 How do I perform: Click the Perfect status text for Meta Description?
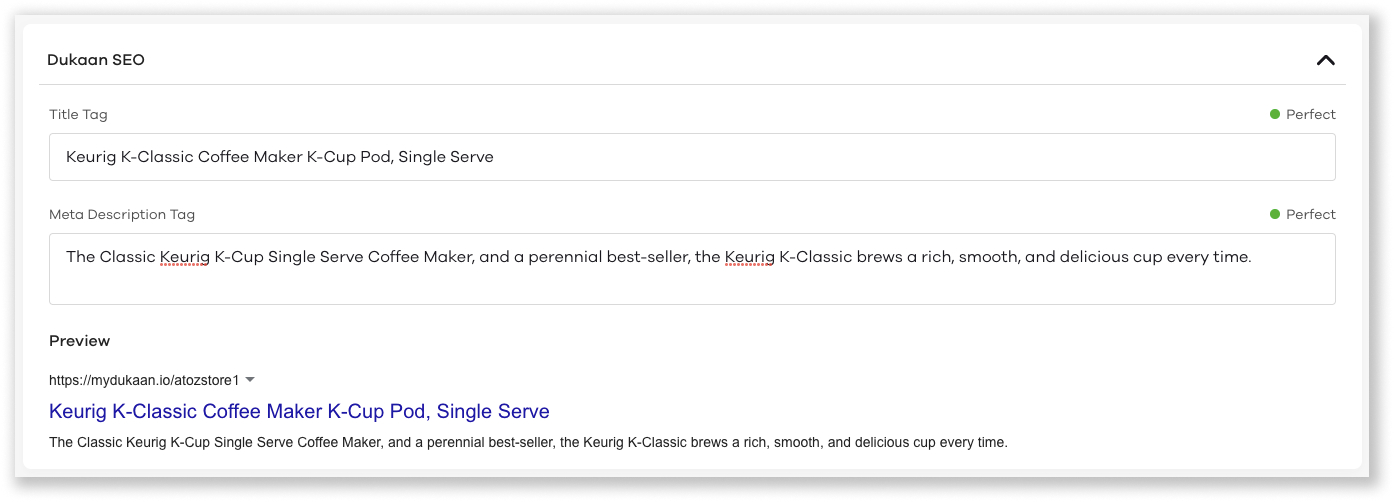[1310, 214]
